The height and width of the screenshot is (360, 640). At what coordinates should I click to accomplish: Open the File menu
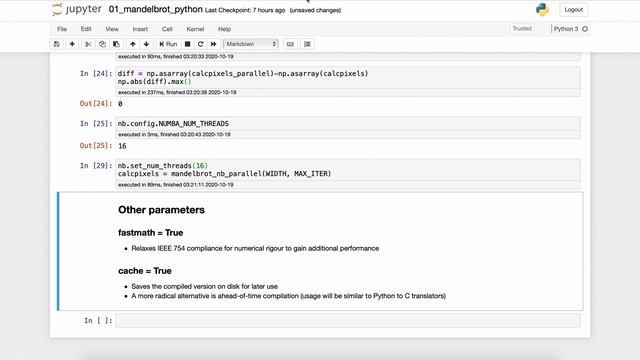(x=62, y=29)
